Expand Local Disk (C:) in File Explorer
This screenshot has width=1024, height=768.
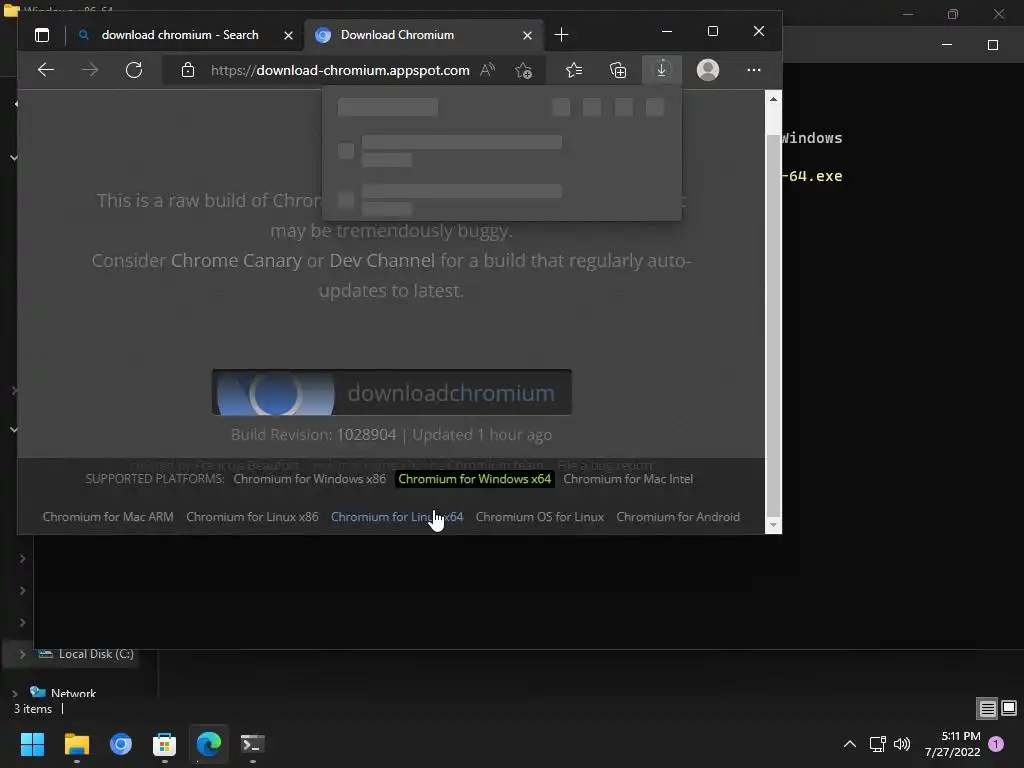[x=22, y=654]
